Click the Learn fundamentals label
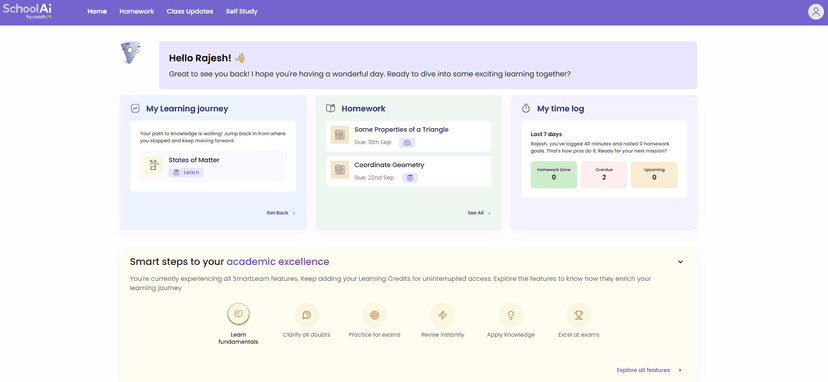 239,338
